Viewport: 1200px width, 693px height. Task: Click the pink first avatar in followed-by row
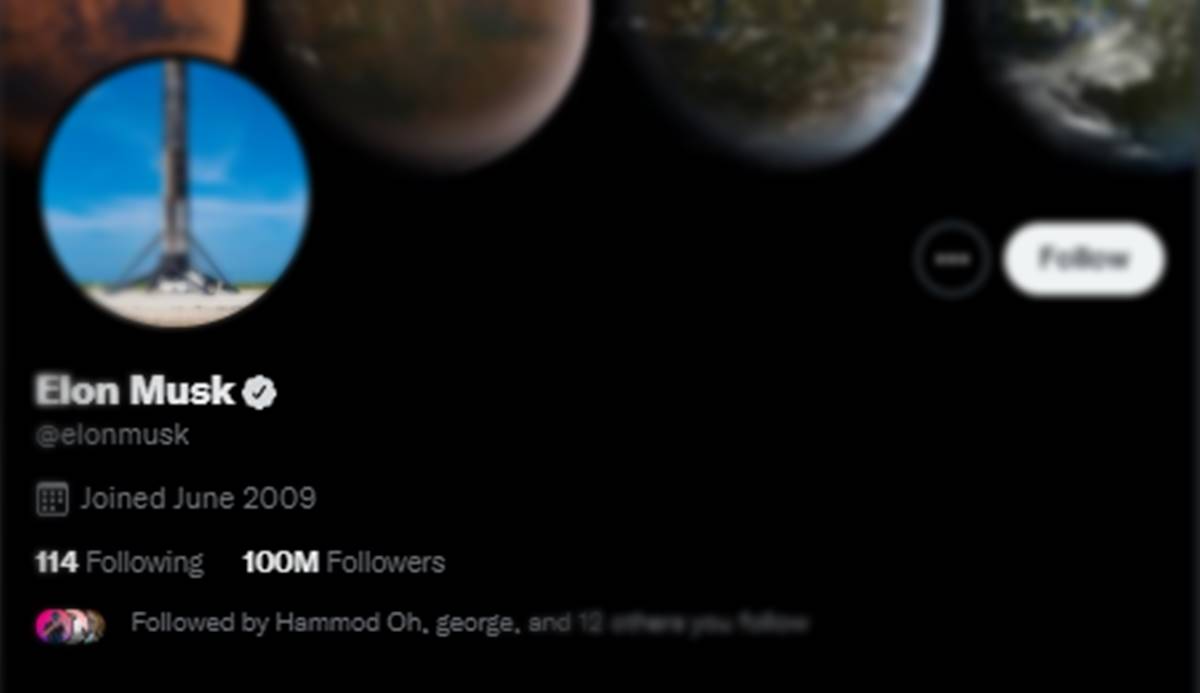tap(50, 626)
